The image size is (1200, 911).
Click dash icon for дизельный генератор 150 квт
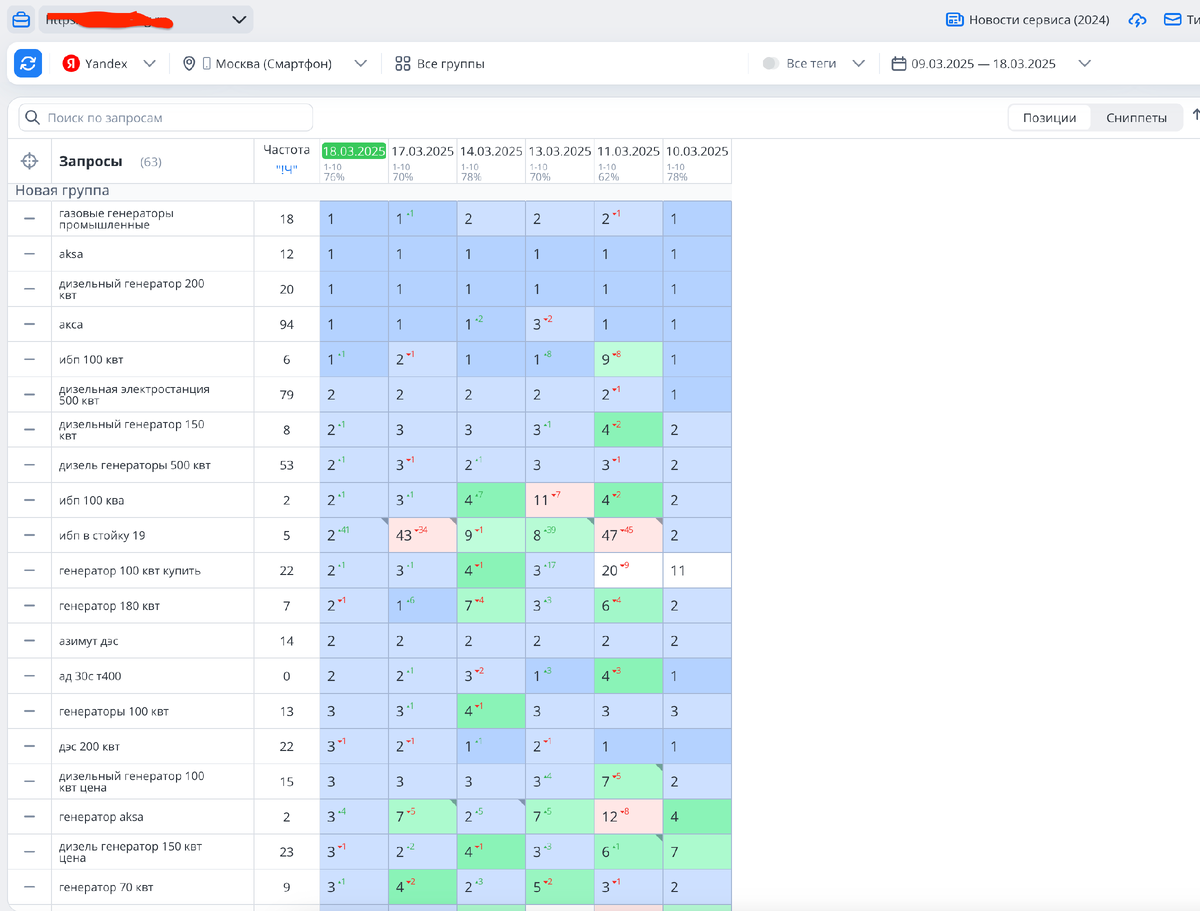(29, 430)
